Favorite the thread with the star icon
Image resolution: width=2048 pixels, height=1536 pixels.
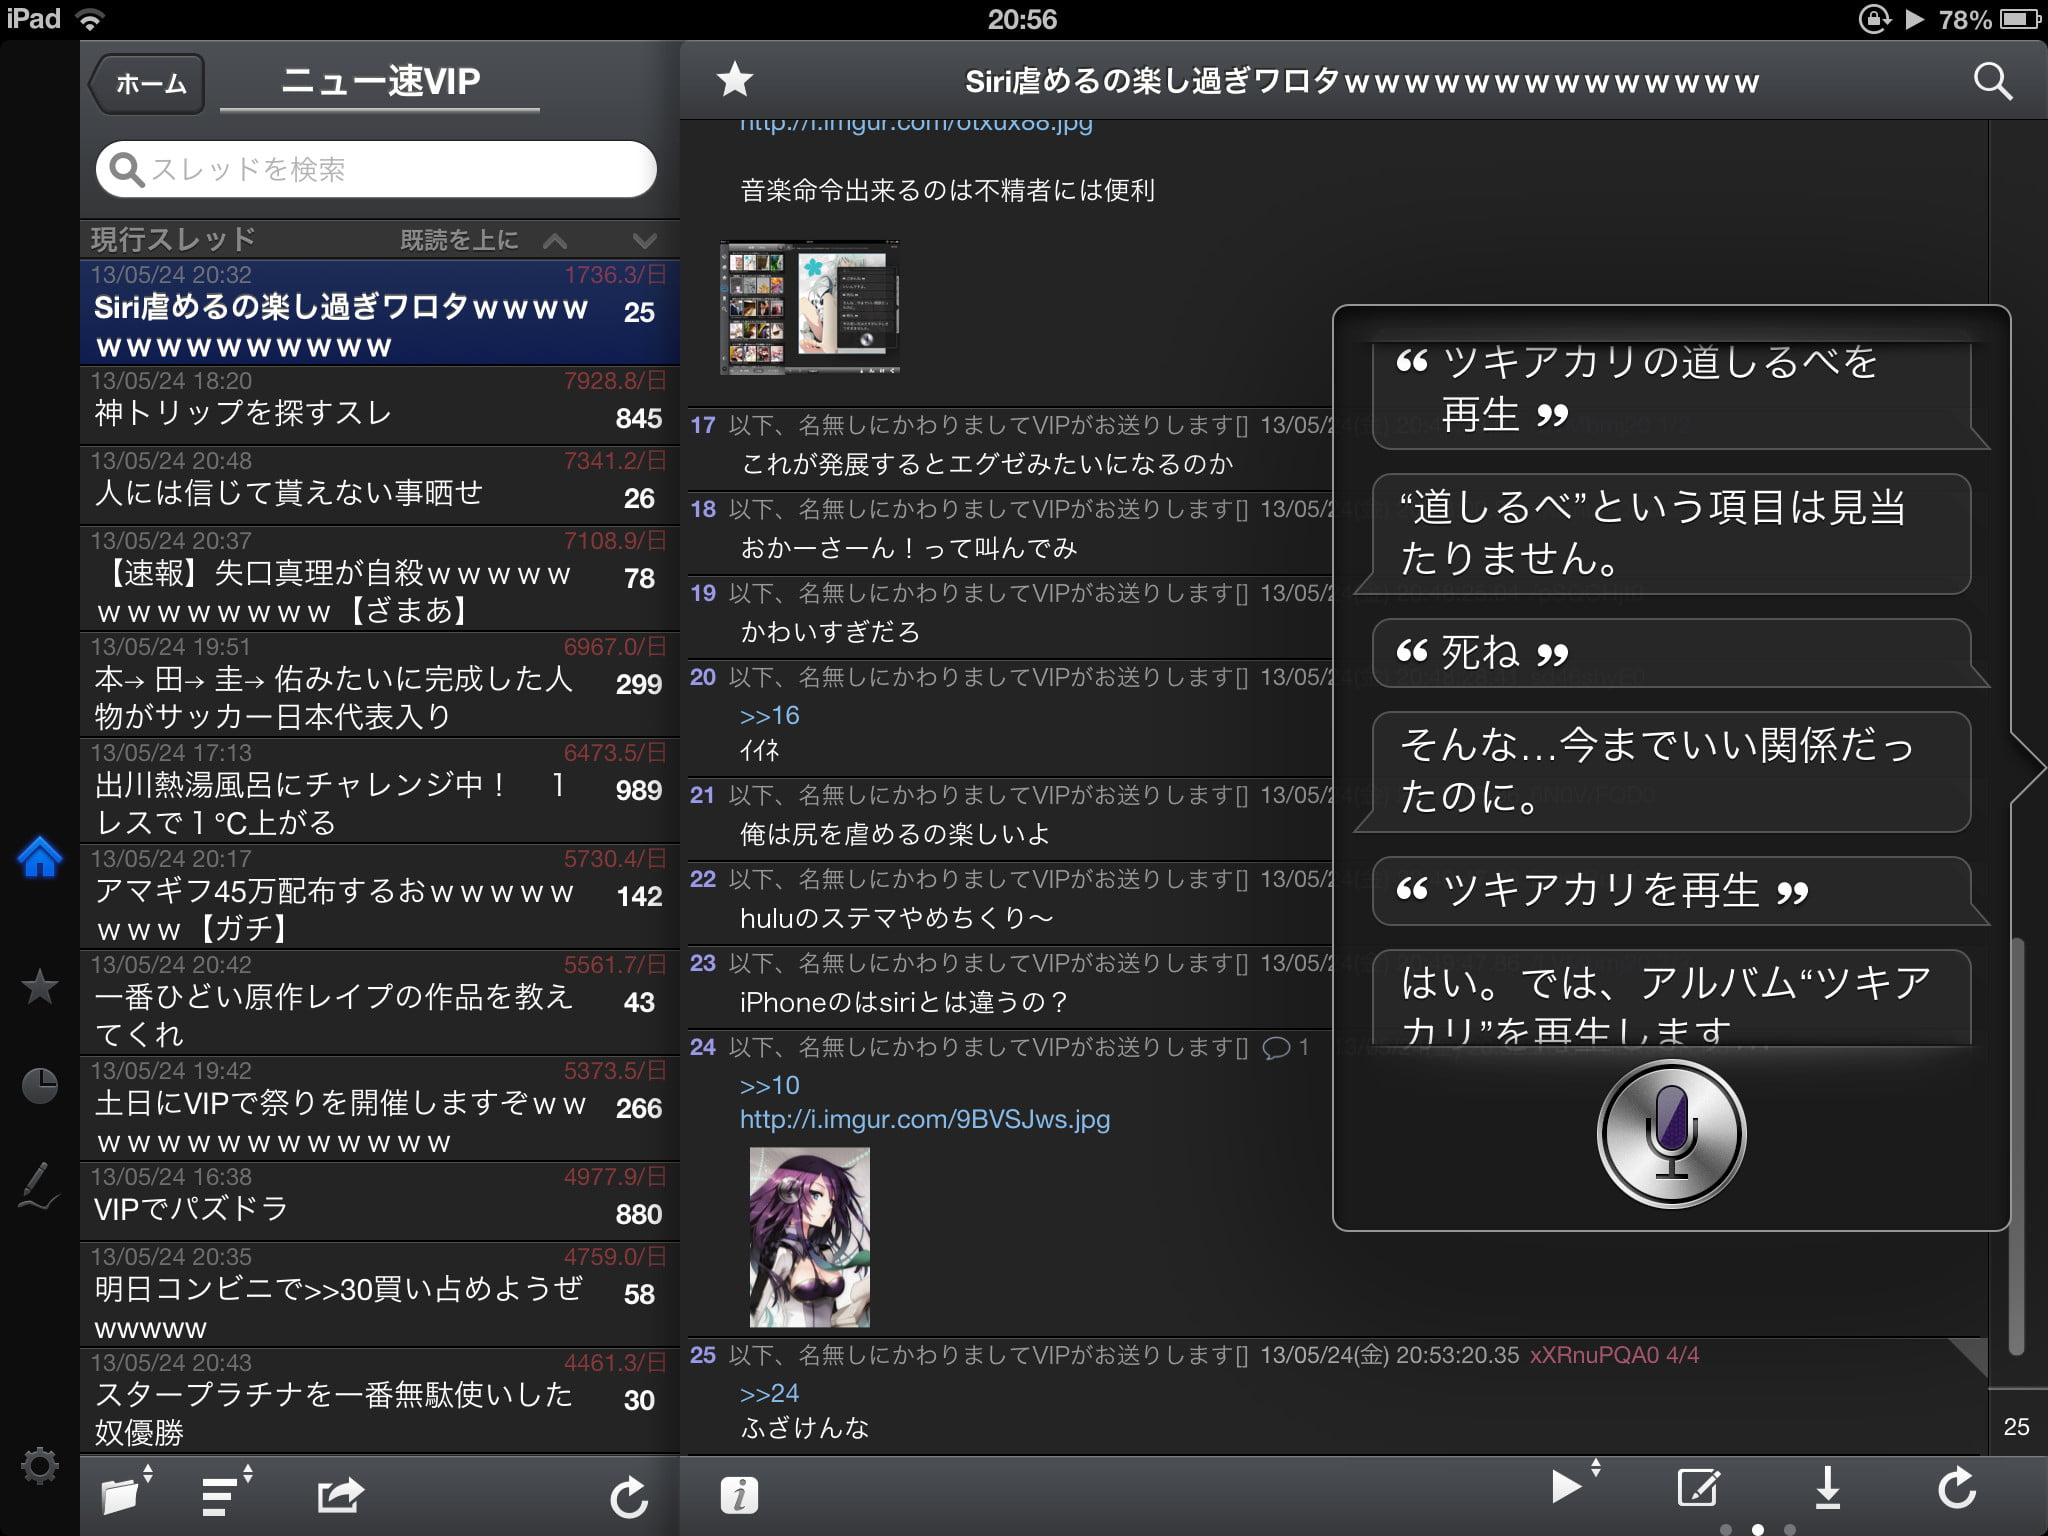pos(735,80)
